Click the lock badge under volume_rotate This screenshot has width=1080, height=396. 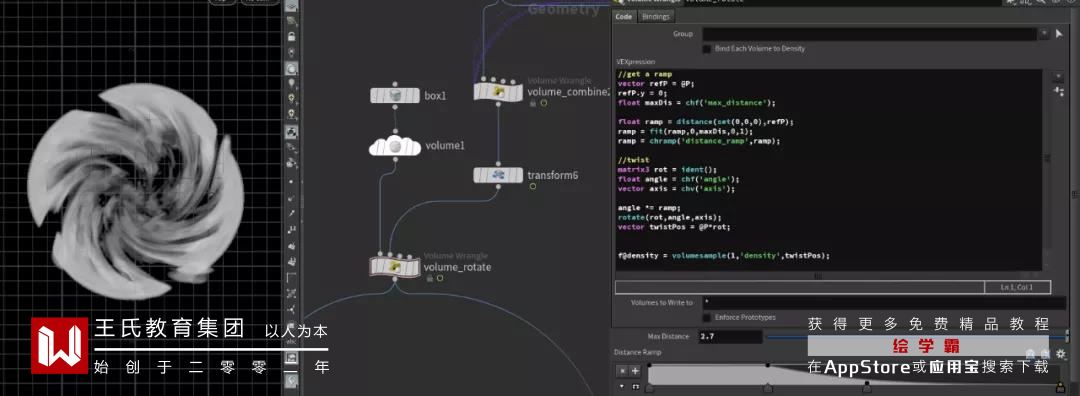[x=429, y=278]
